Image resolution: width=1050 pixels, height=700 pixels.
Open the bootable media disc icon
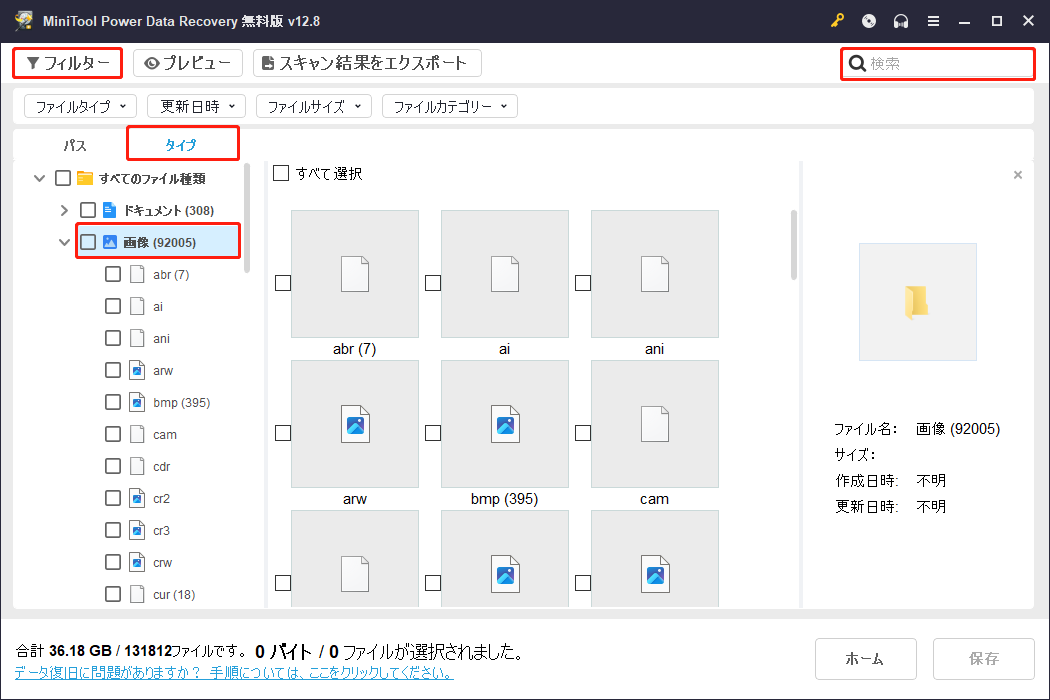click(868, 20)
